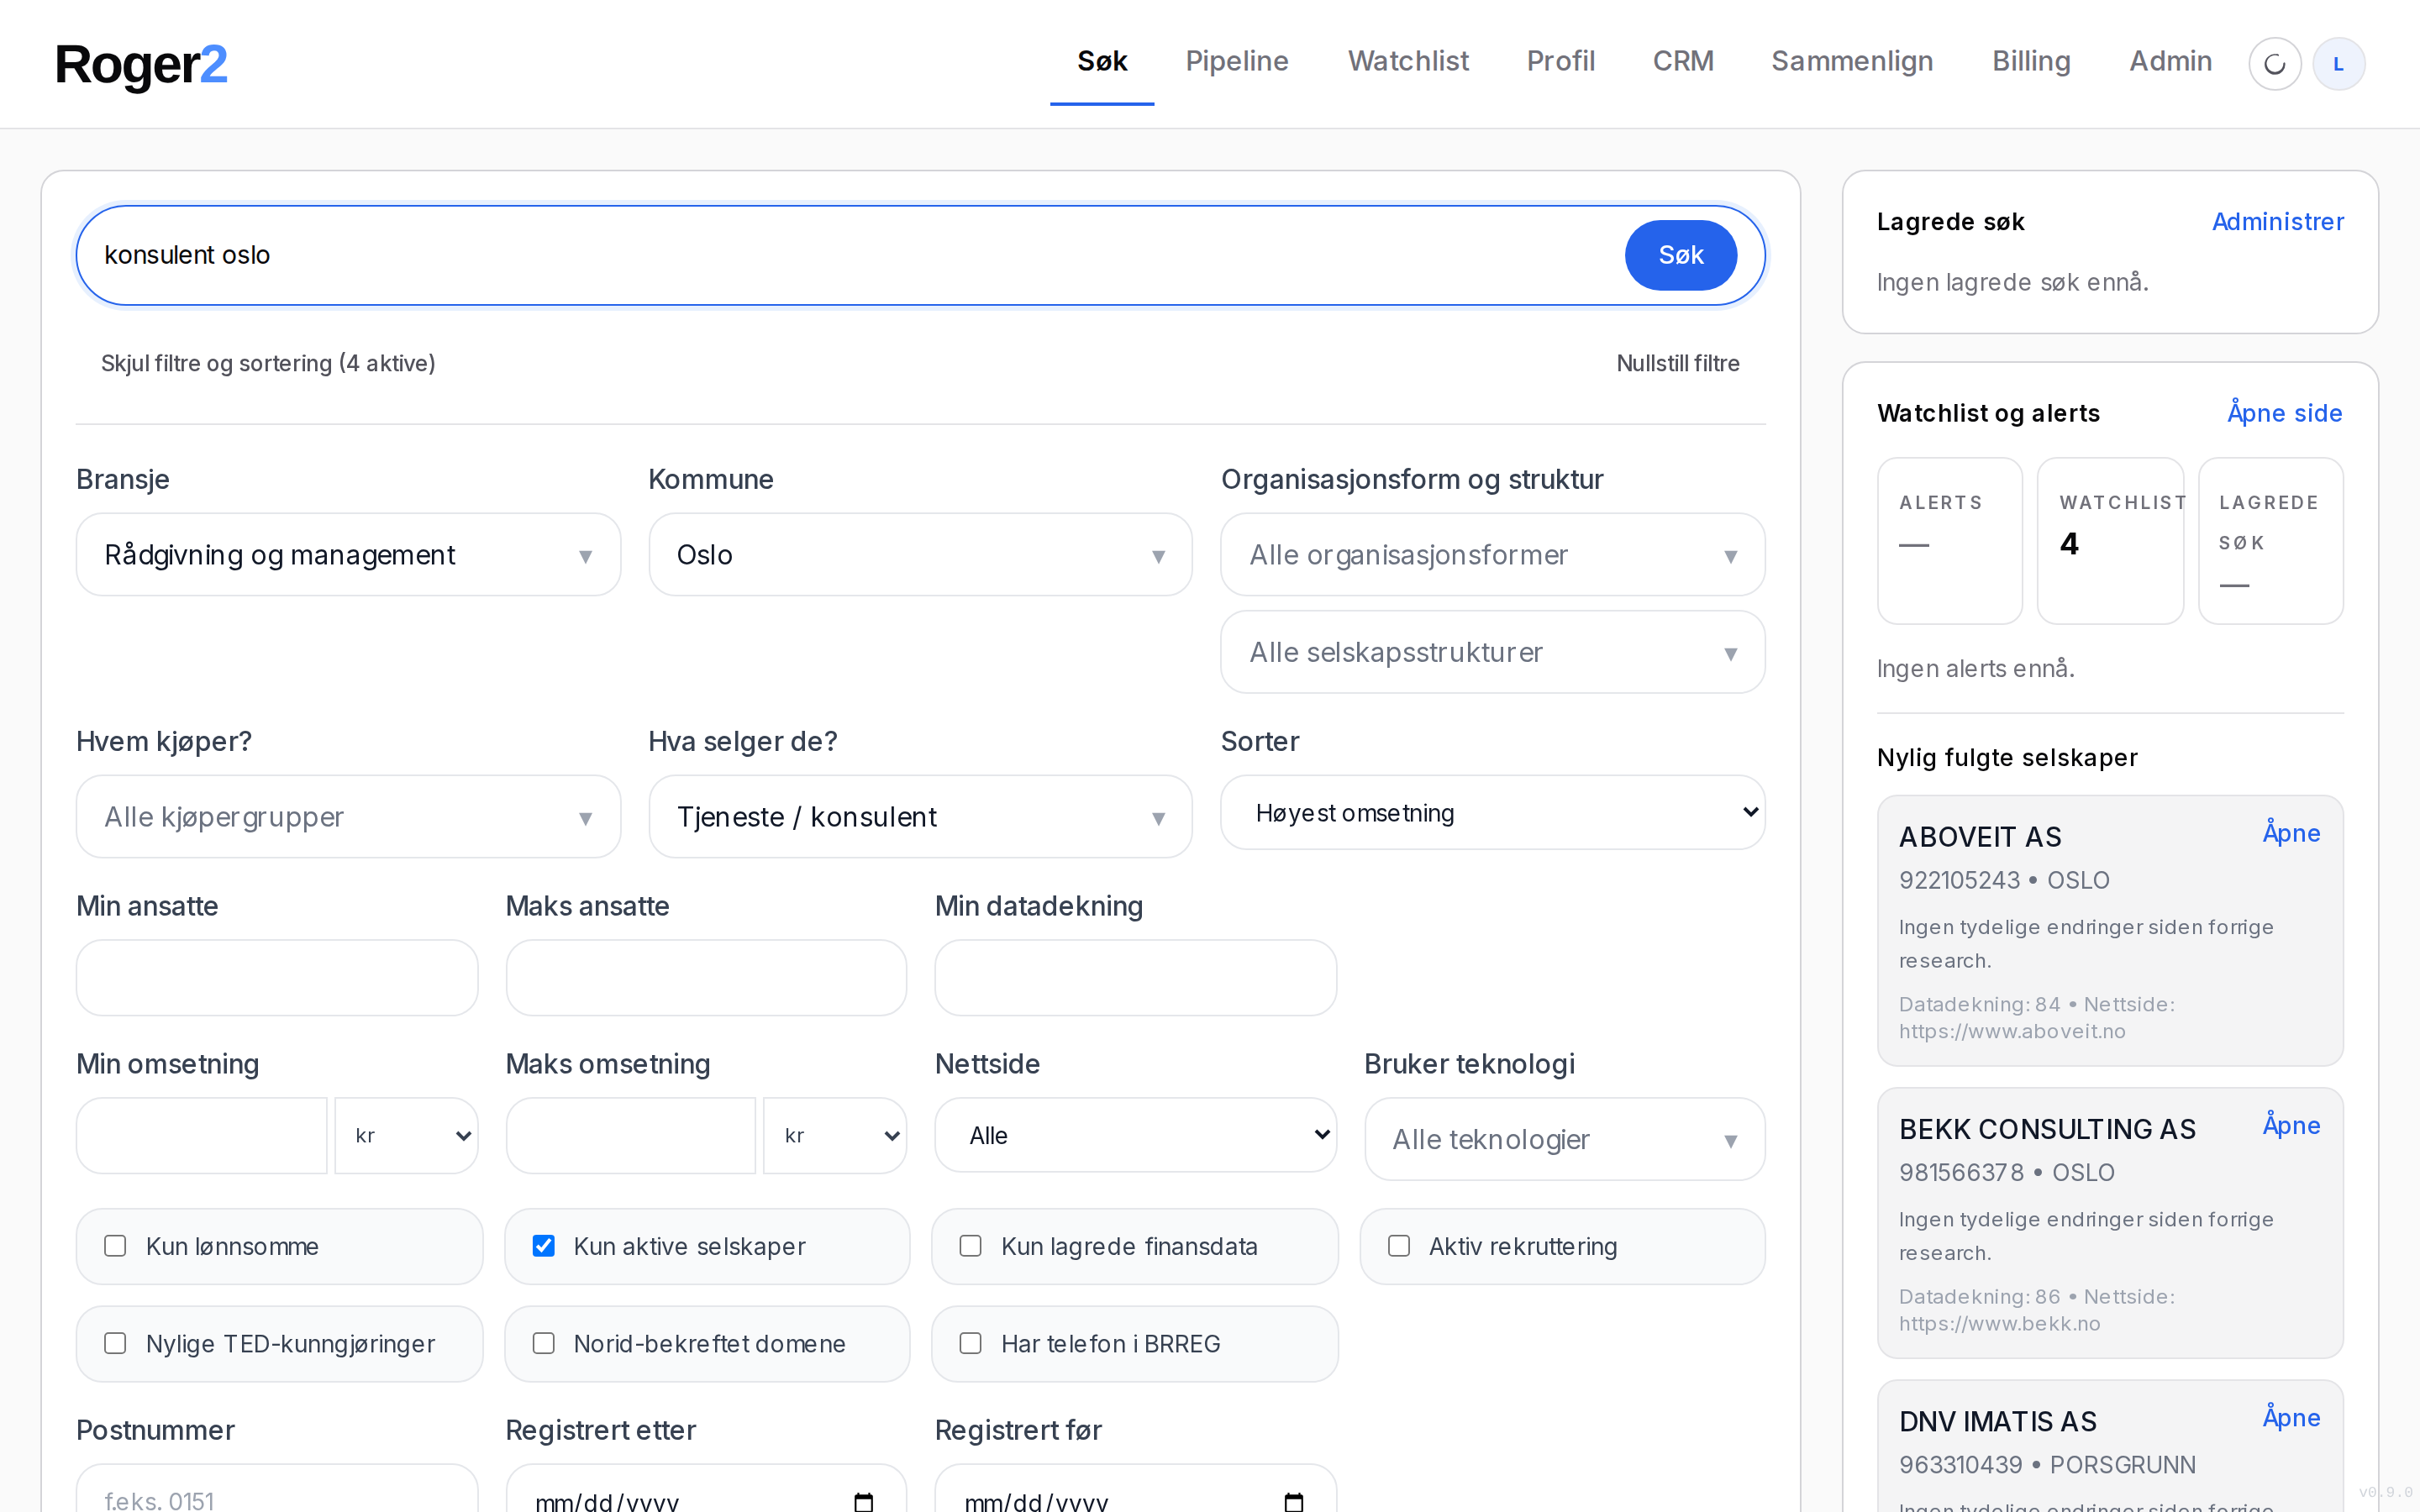
Task: Click the https://www.bekk.no text
Action: click(1999, 1323)
